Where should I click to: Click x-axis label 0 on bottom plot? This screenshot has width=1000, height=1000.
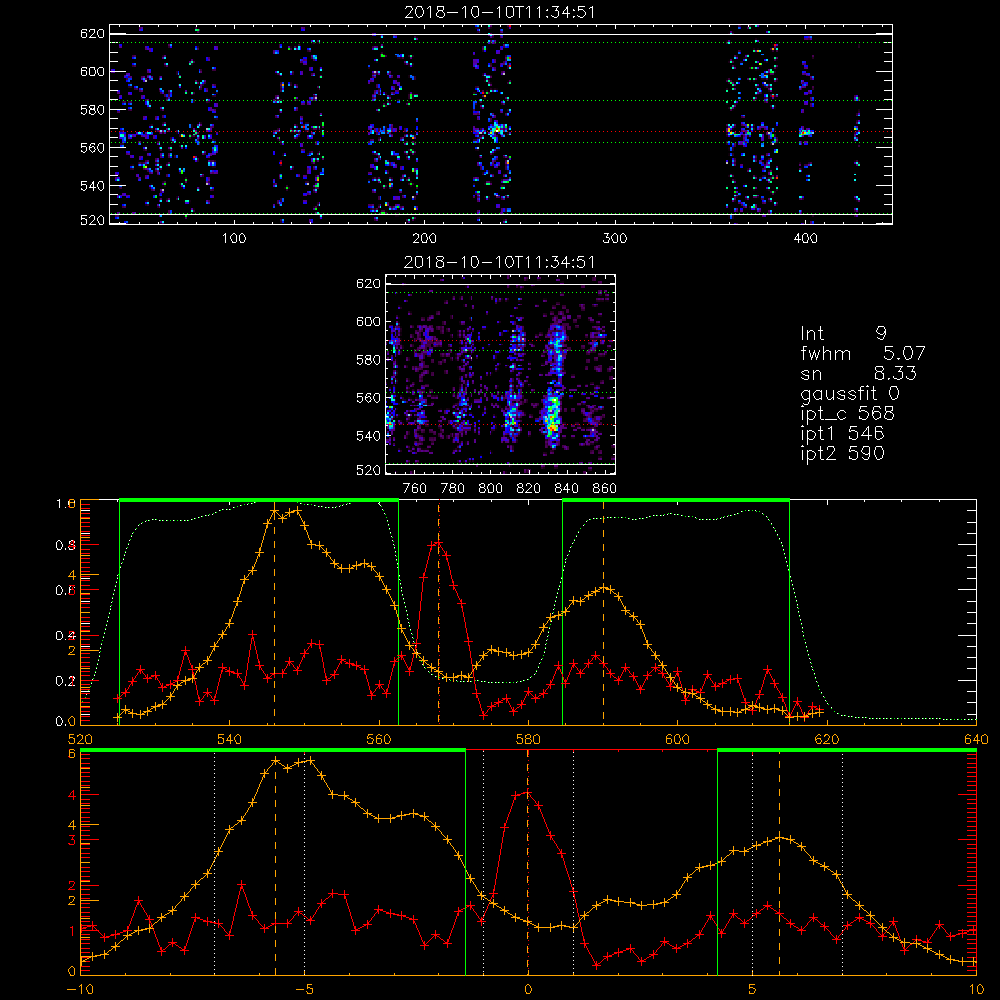(528, 990)
